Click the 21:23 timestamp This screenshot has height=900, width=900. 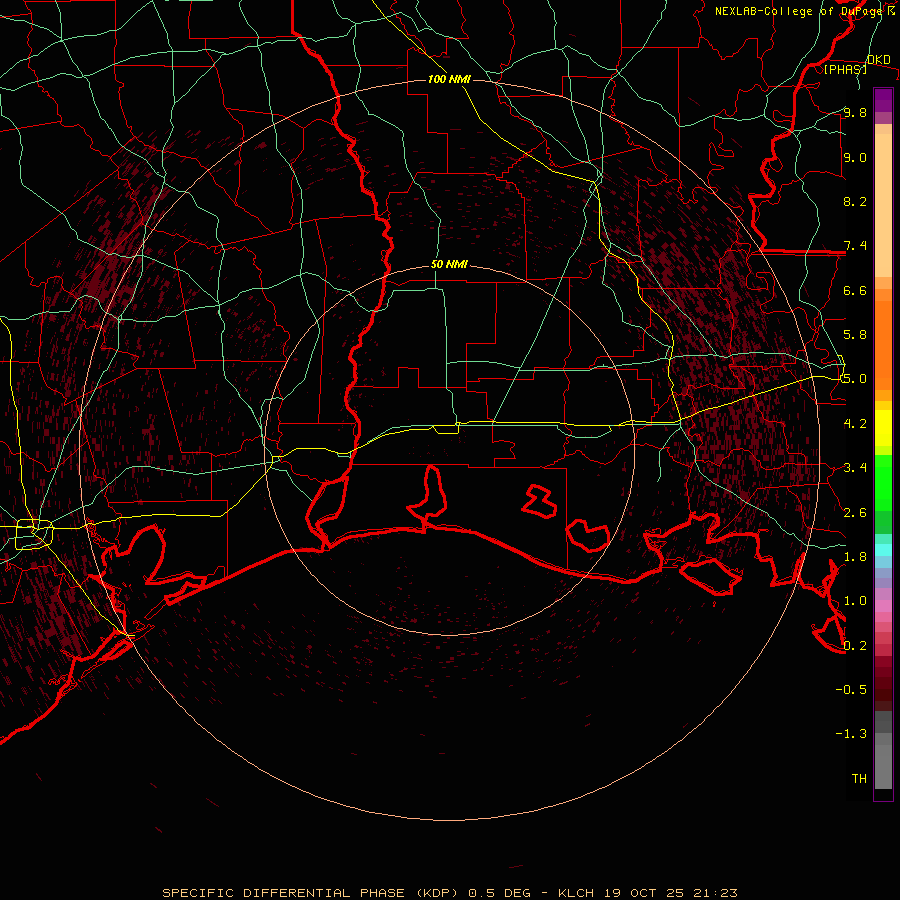click(x=717, y=893)
